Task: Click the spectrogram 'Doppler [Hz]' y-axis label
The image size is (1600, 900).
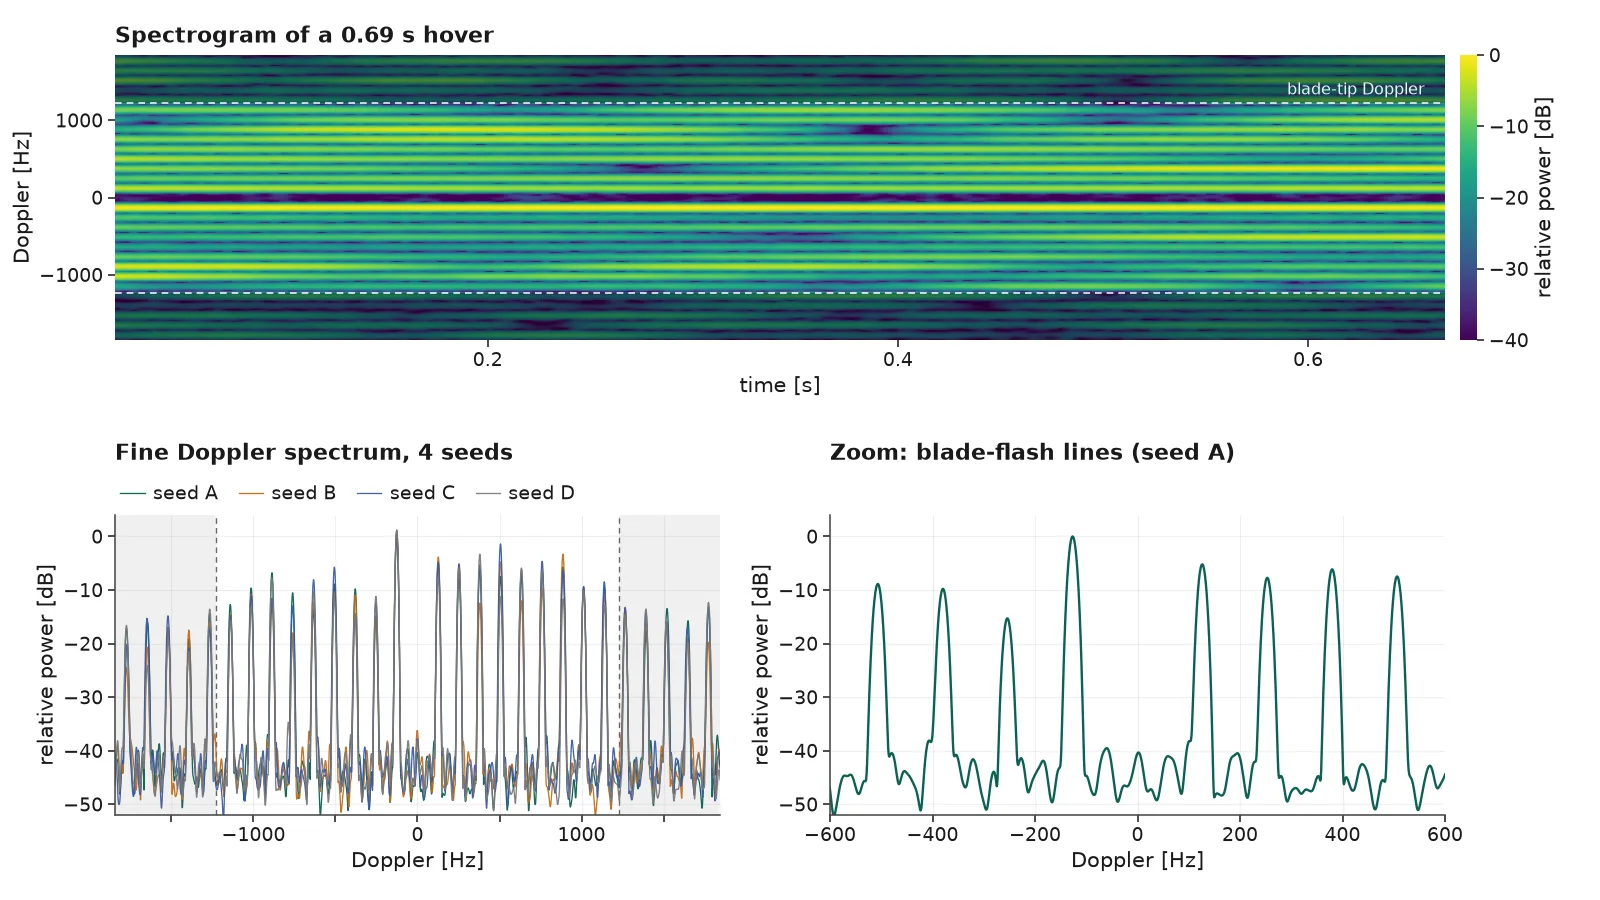Action: point(22,197)
